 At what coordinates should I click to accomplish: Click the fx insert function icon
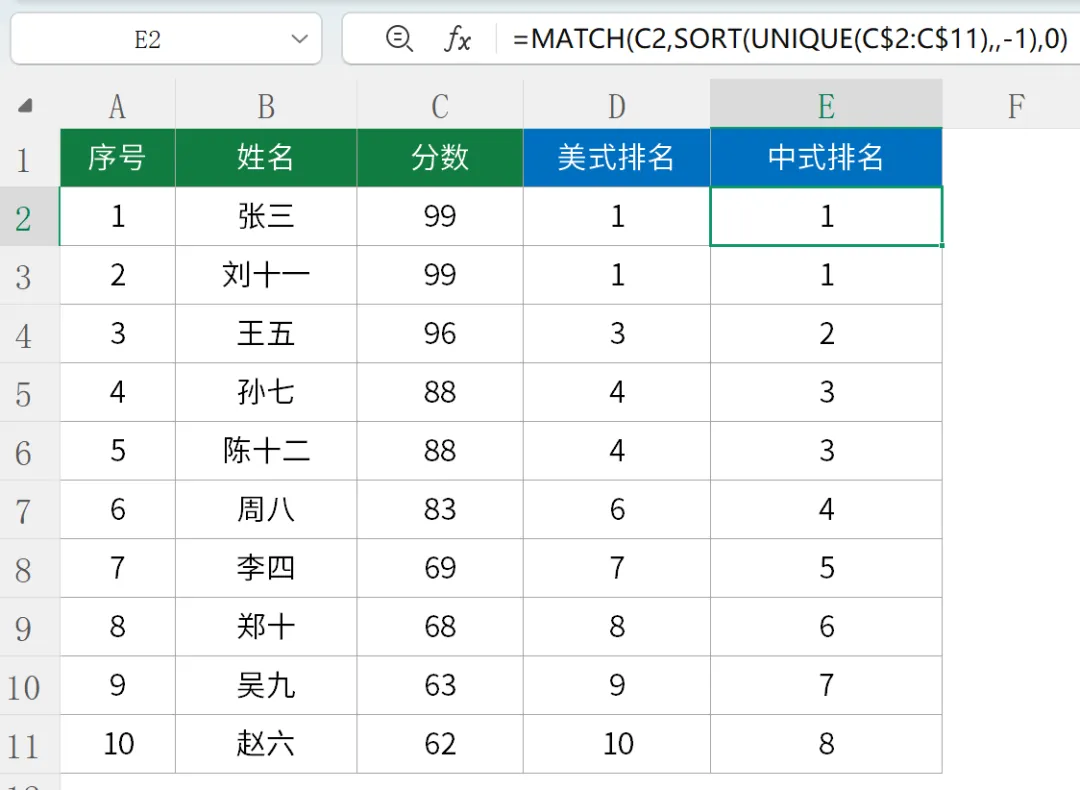(x=457, y=39)
